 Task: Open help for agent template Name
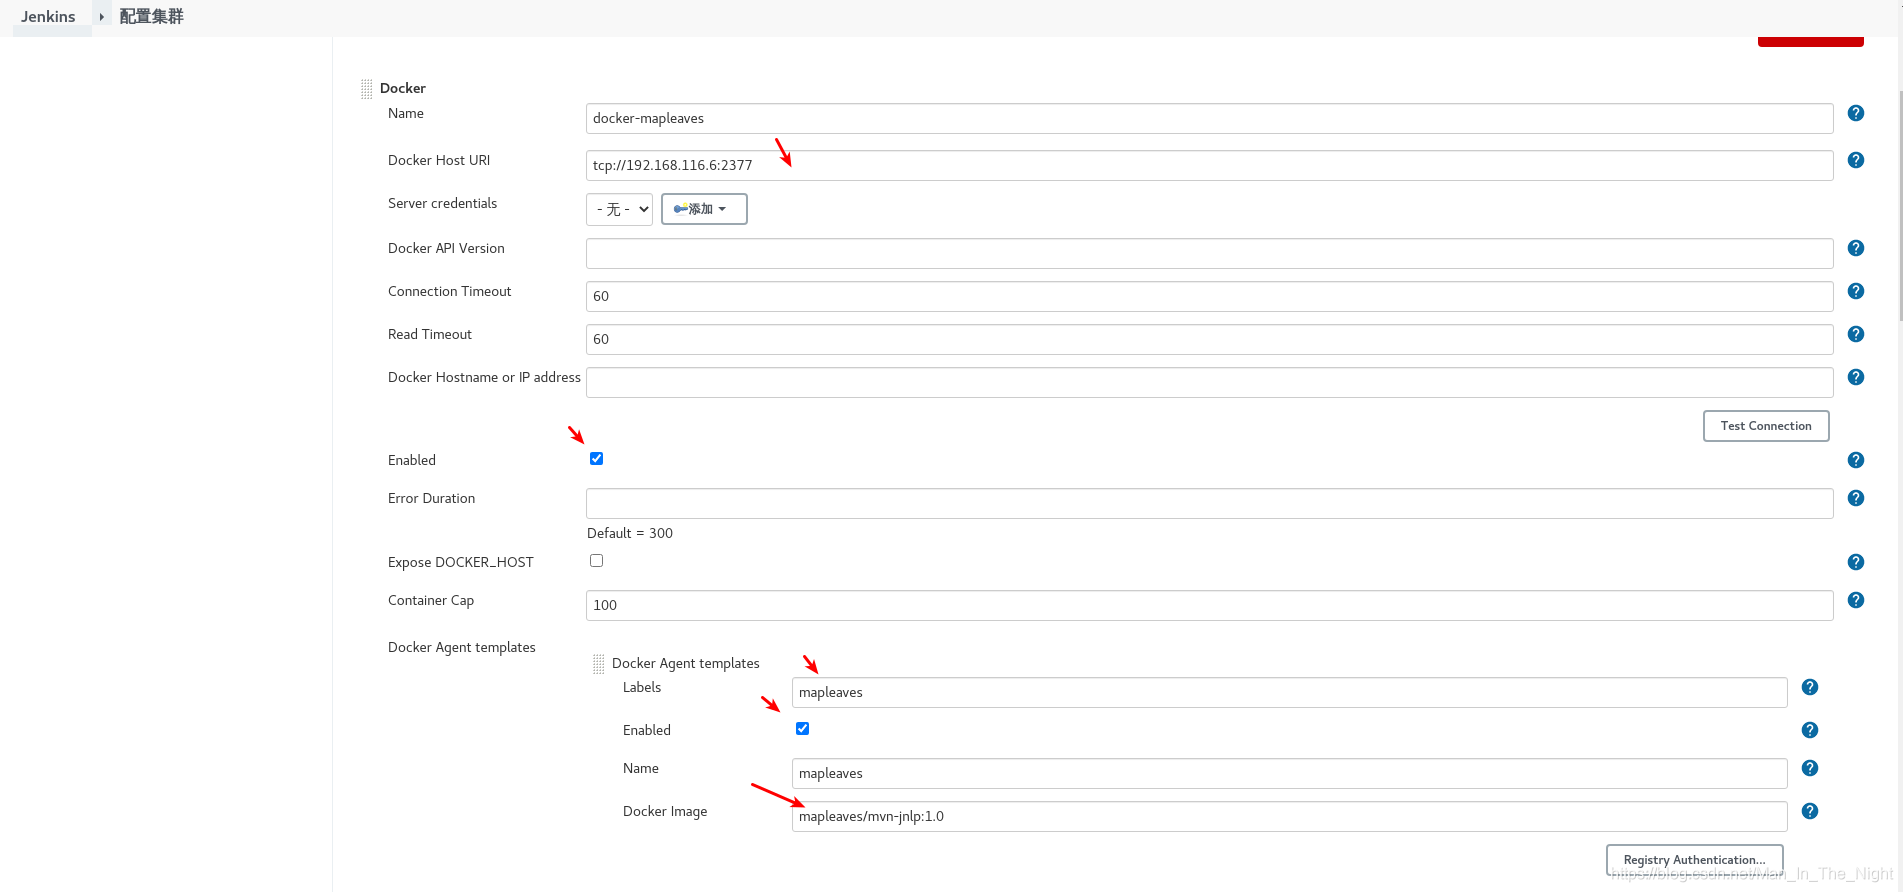click(1809, 768)
